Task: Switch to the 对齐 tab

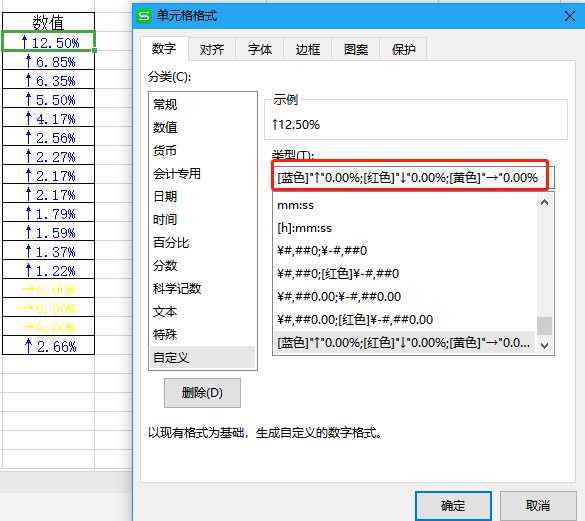Action: [212, 49]
